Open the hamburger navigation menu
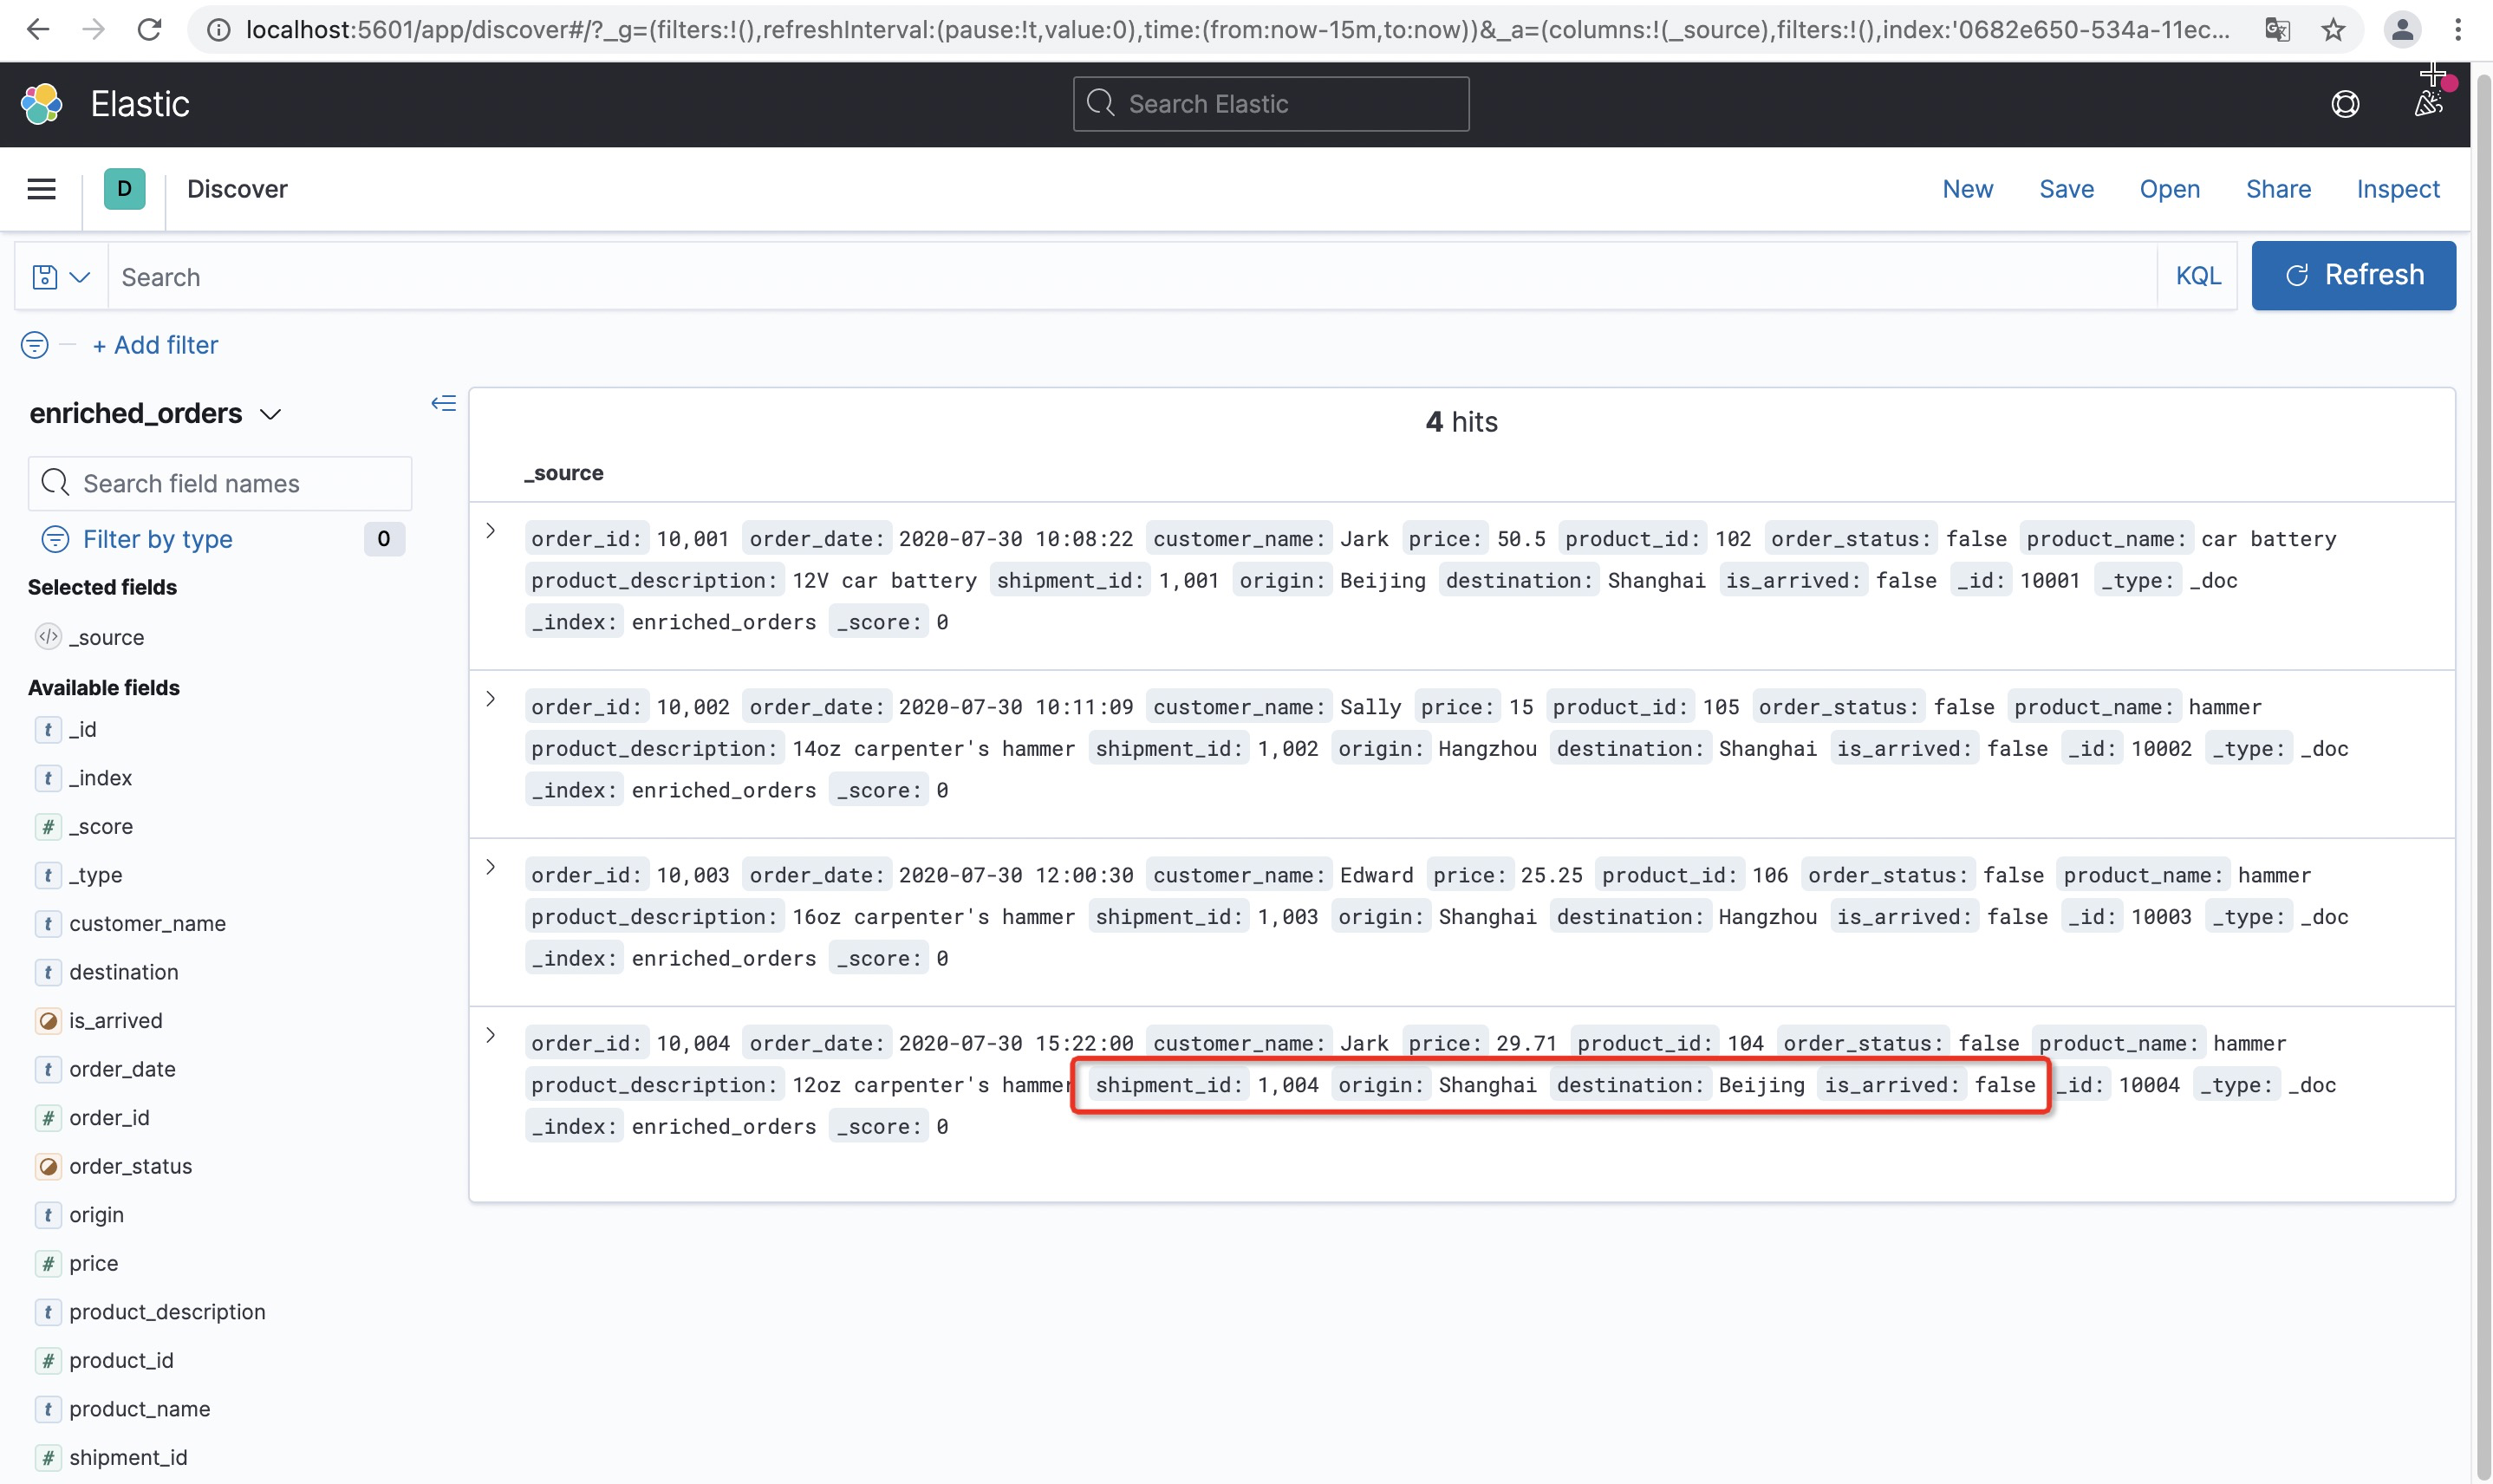2493x1484 pixels. 41,189
